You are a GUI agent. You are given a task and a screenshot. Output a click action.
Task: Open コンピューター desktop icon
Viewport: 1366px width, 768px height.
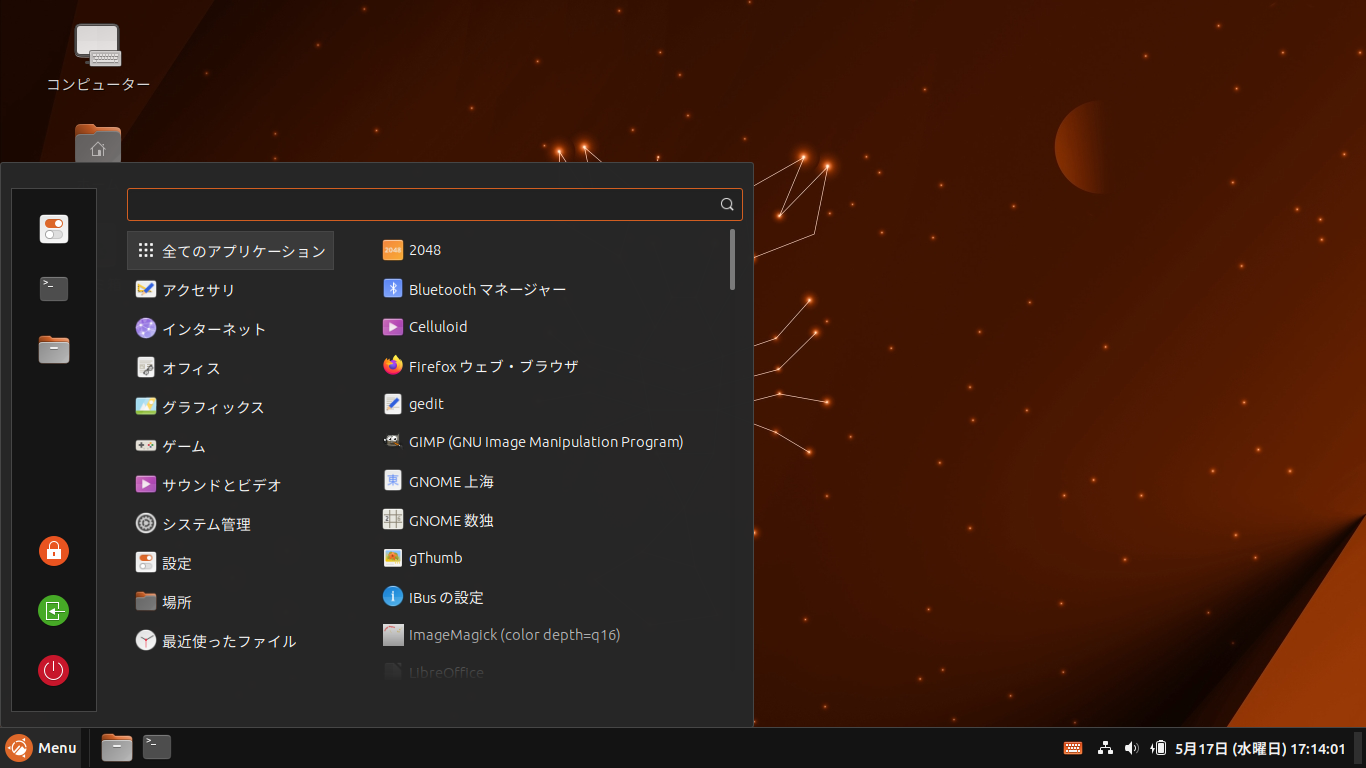point(98,46)
